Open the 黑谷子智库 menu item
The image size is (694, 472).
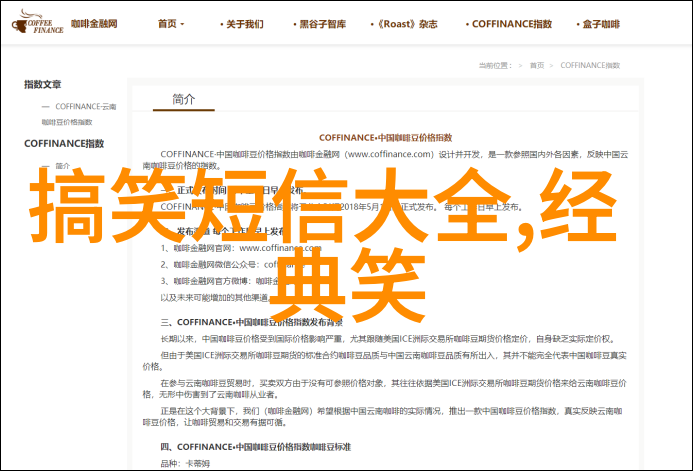[320, 24]
